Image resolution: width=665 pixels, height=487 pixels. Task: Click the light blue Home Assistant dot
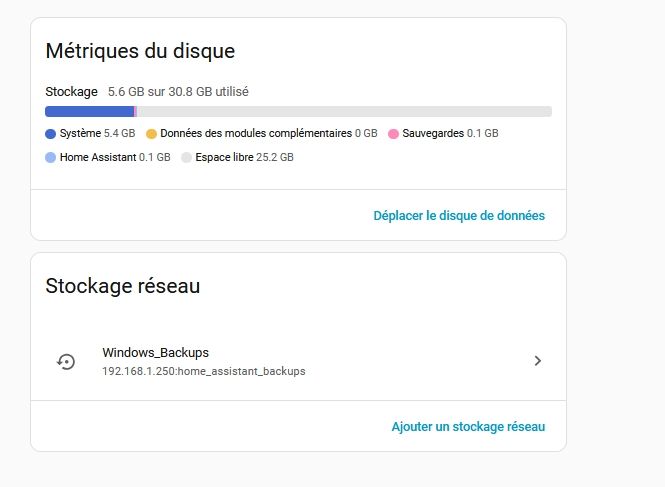51,157
